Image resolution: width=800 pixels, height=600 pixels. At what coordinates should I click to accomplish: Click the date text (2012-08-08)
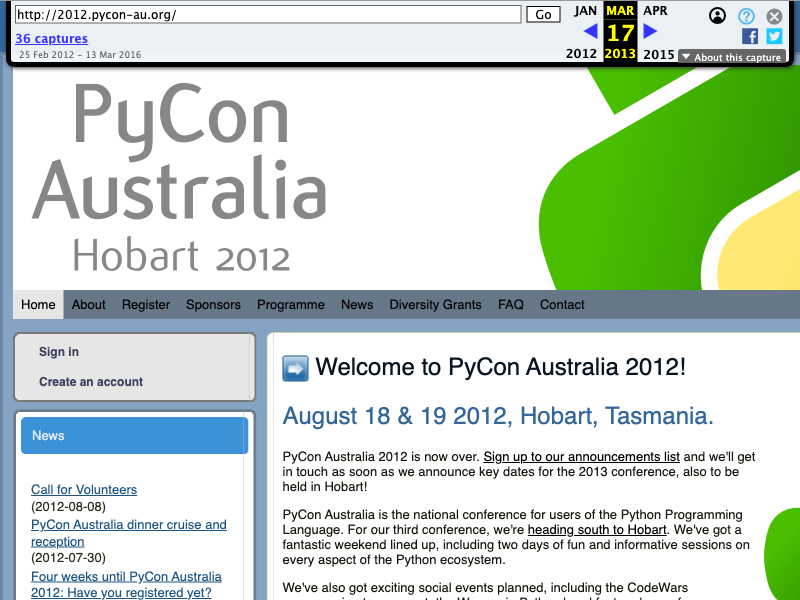[x=68, y=507]
